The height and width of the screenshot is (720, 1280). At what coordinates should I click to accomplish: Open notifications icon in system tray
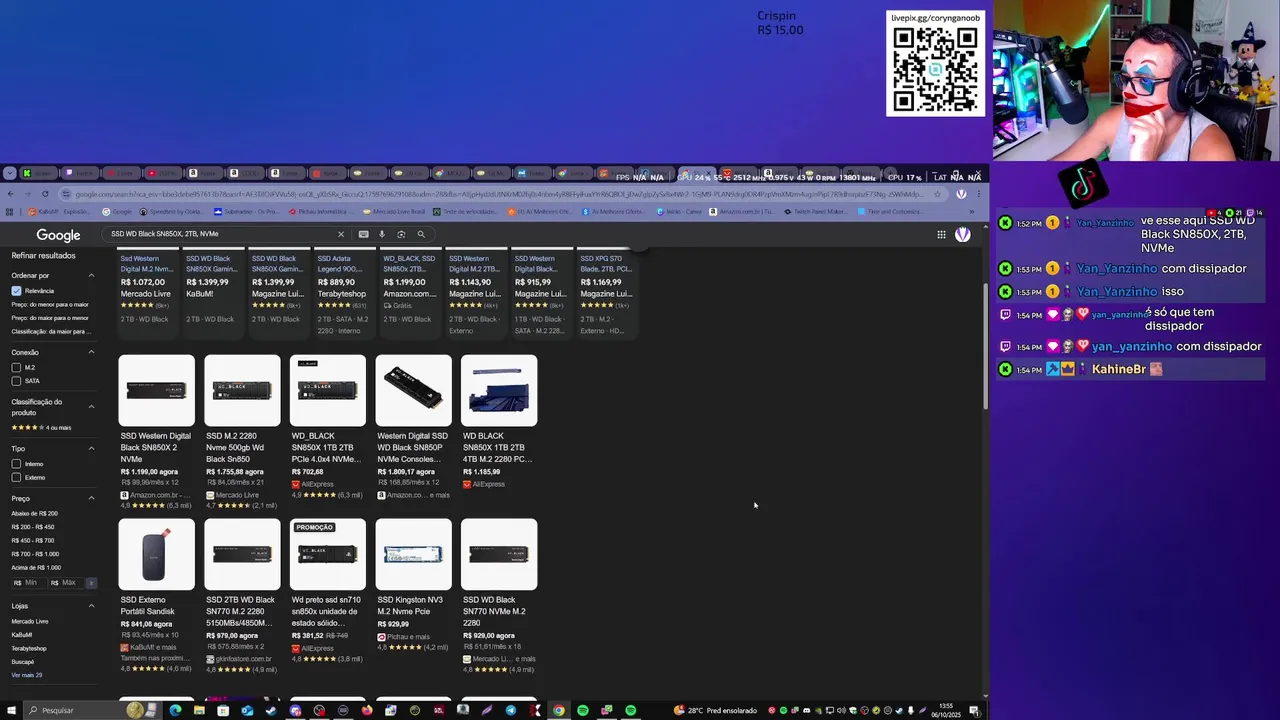973,710
